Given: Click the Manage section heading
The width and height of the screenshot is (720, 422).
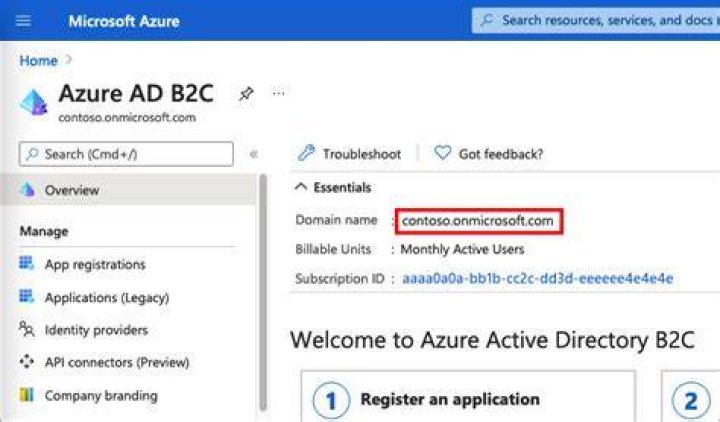Looking at the screenshot, I should 44,231.
